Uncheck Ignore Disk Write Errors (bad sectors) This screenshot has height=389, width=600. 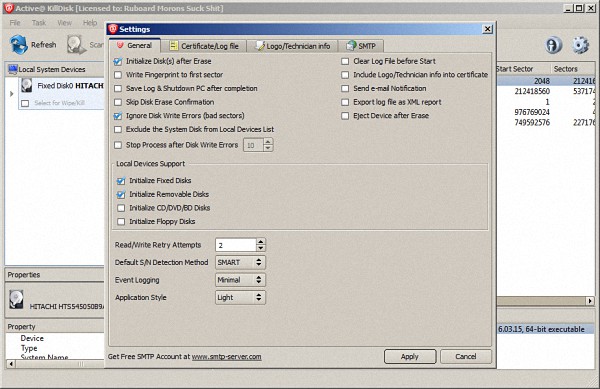tap(118, 116)
